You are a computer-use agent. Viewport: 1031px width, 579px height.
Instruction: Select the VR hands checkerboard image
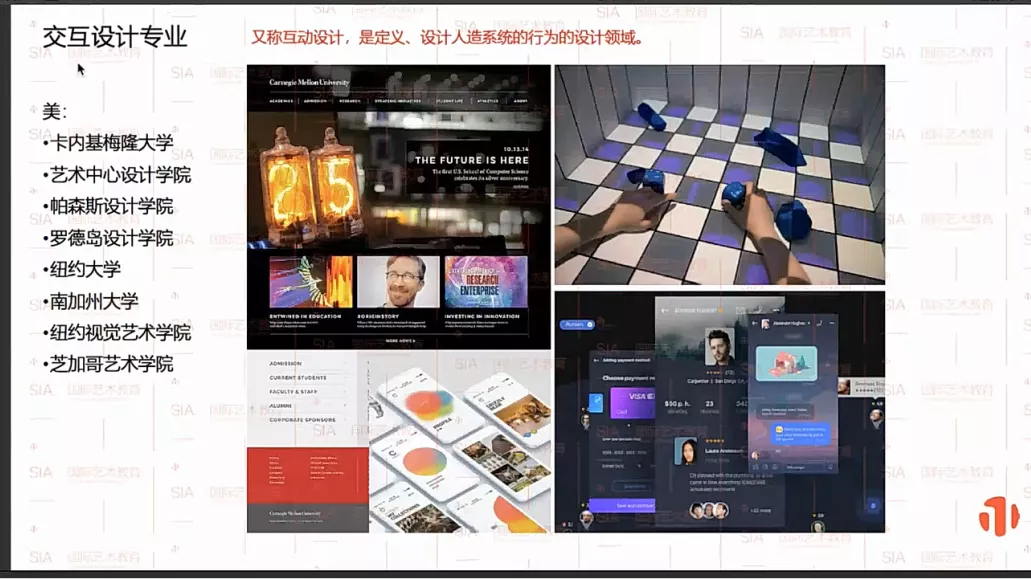(x=719, y=174)
